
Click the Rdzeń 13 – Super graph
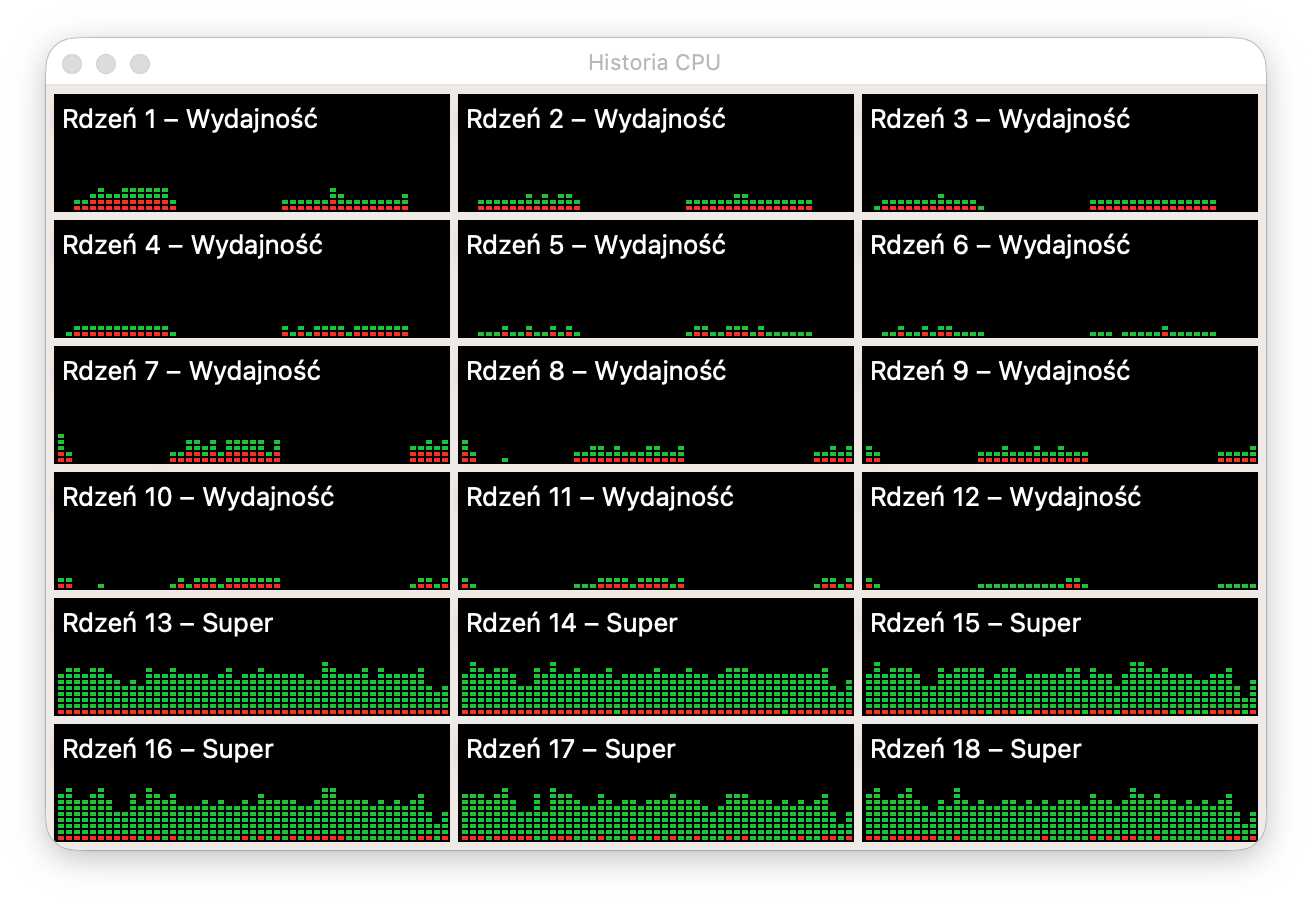(252, 657)
